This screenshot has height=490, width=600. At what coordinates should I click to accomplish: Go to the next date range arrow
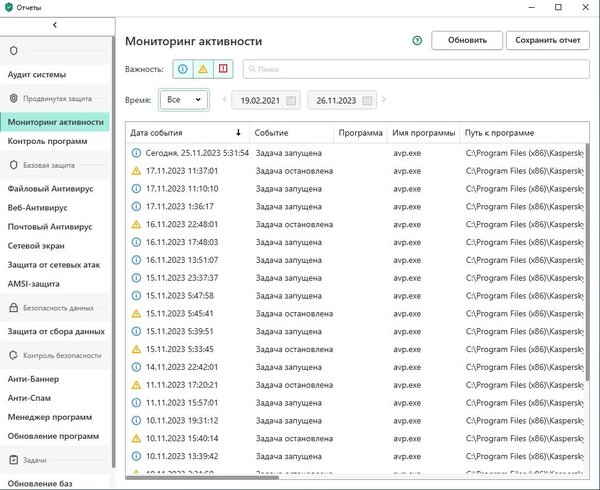pos(384,100)
